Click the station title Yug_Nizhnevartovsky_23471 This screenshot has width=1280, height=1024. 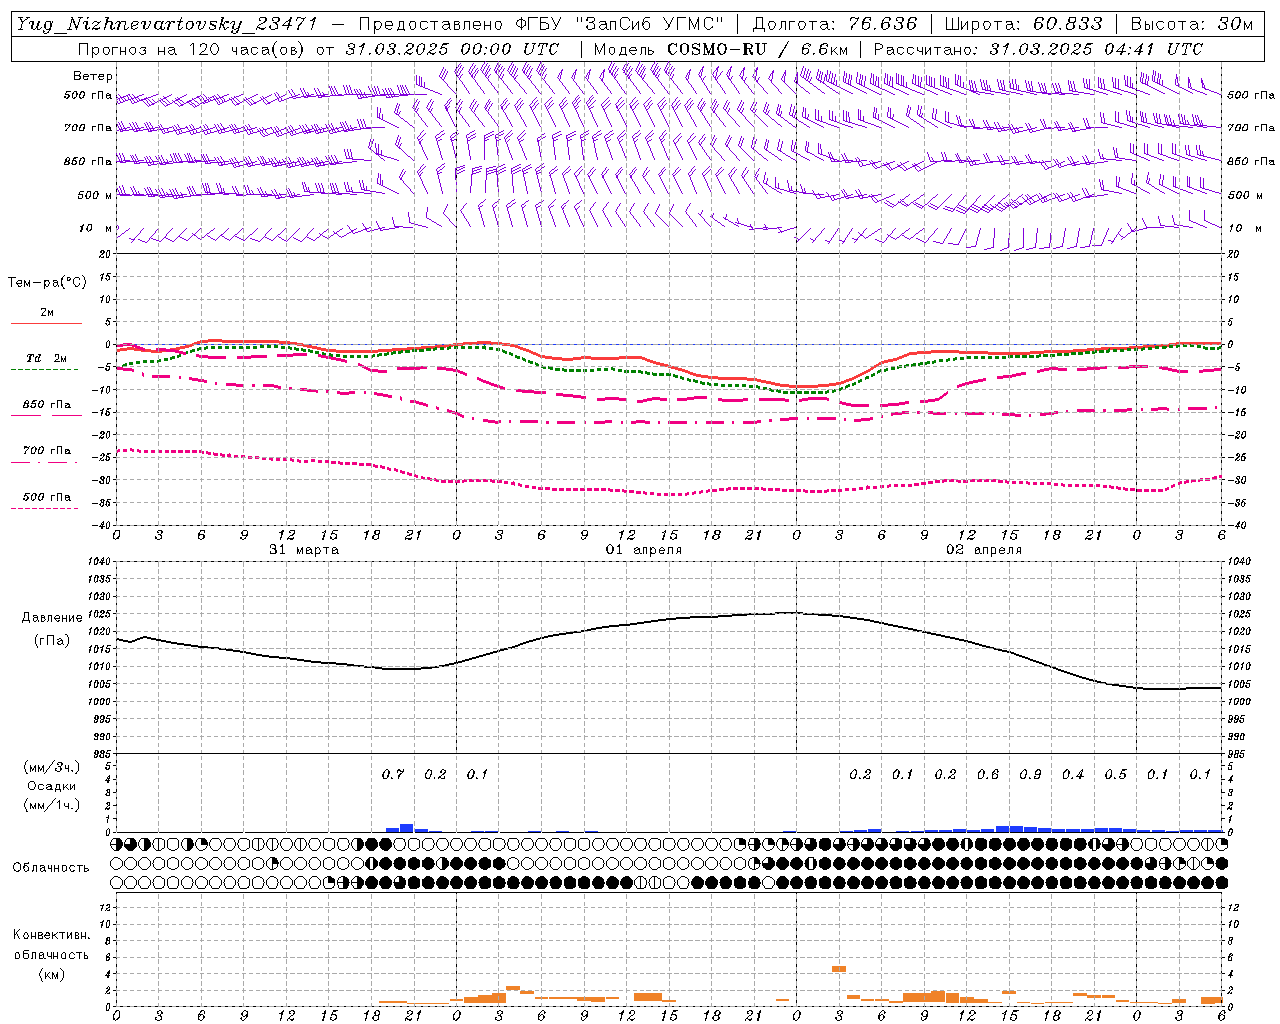tap(166, 24)
